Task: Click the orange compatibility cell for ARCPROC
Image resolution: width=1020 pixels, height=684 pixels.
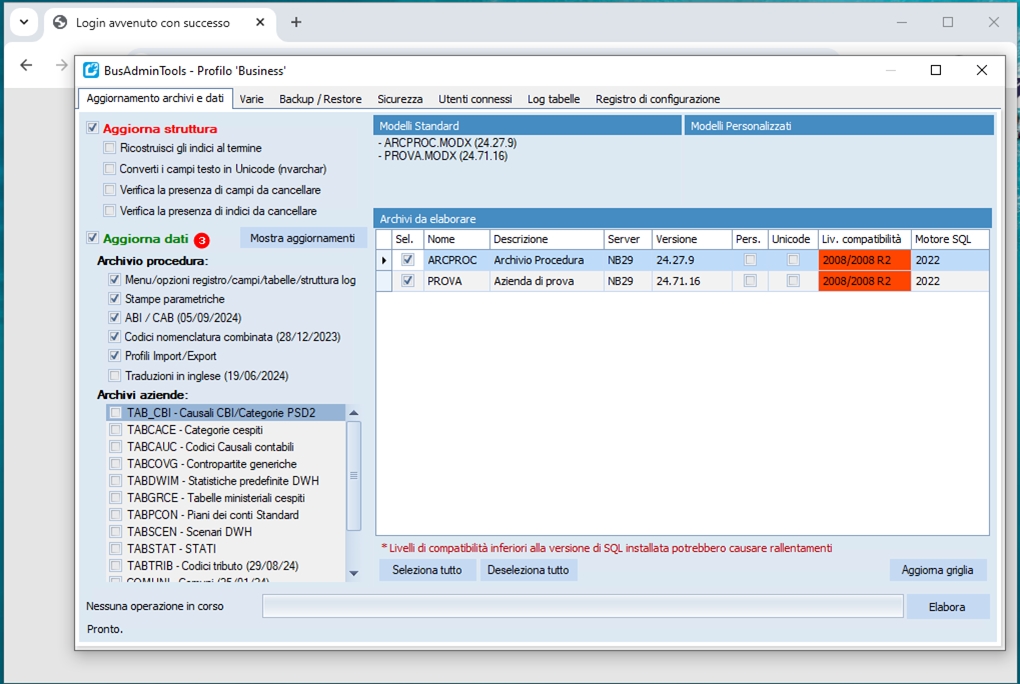Action: point(864,260)
